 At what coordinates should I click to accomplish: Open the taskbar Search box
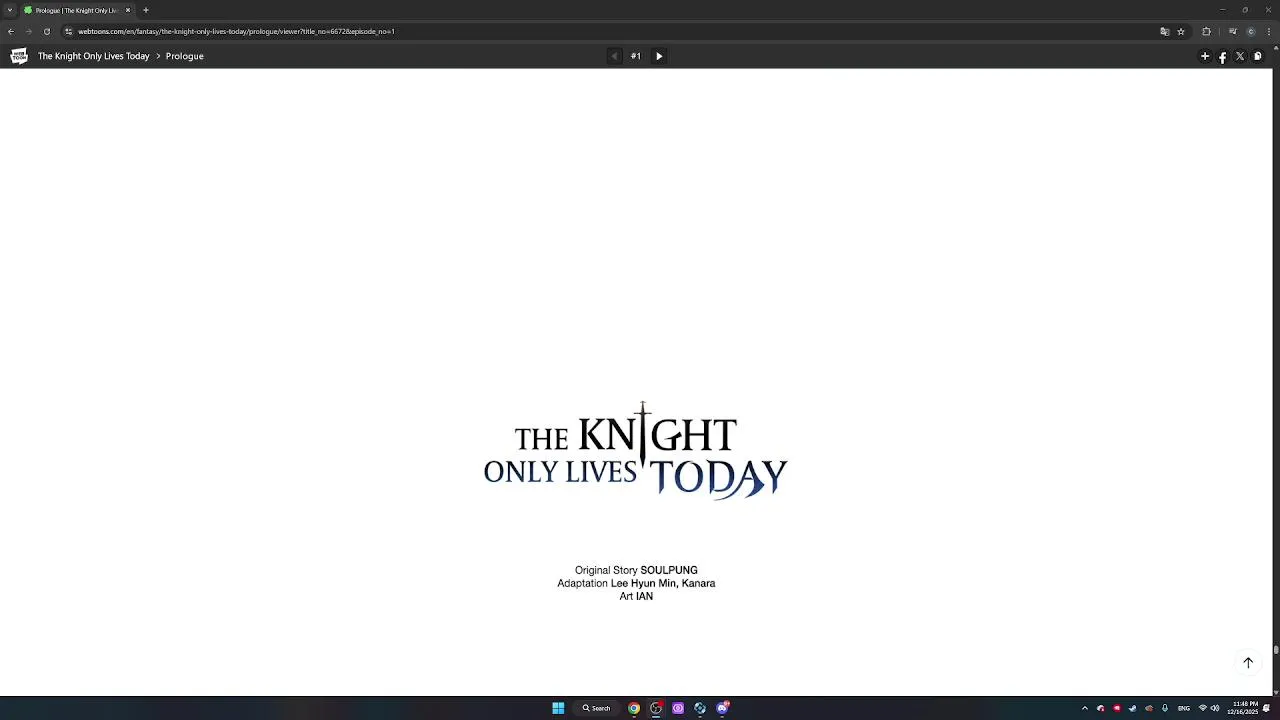[x=596, y=708]
